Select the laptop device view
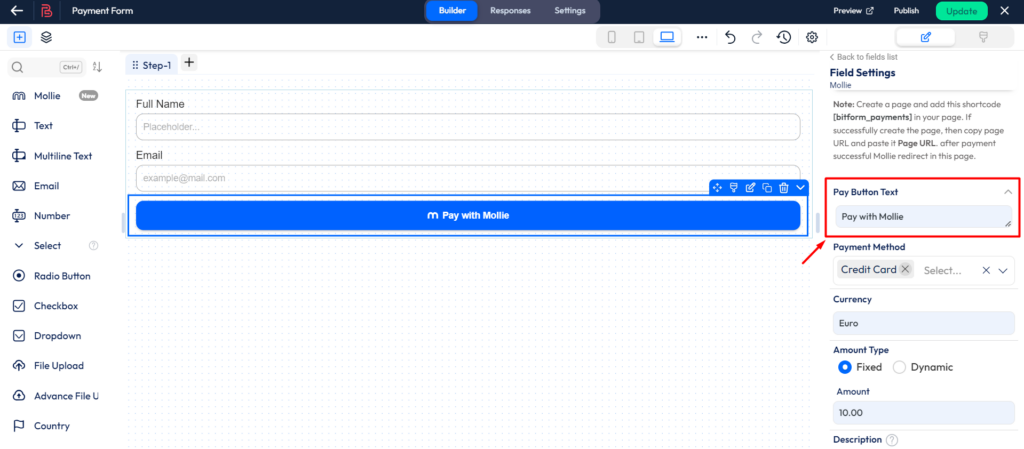1024x449 pixels. 667,37
